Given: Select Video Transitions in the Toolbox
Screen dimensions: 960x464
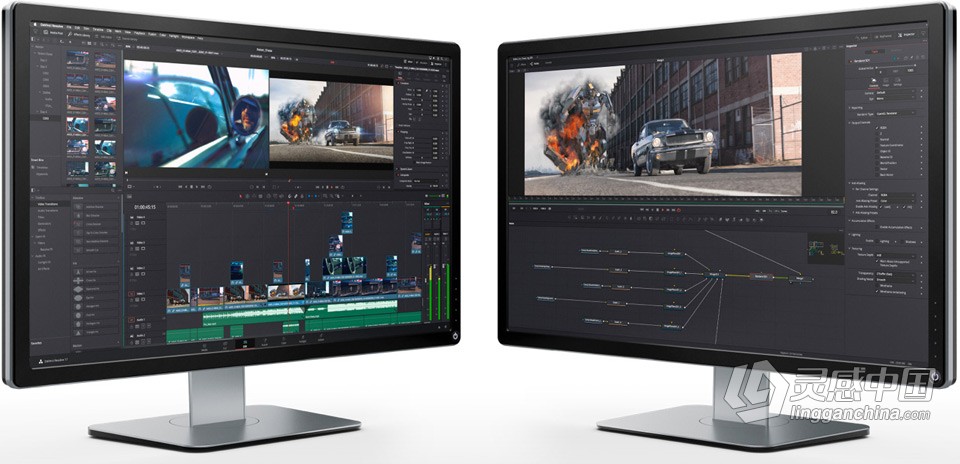Looking at the screenshot, I should [48, 204].
